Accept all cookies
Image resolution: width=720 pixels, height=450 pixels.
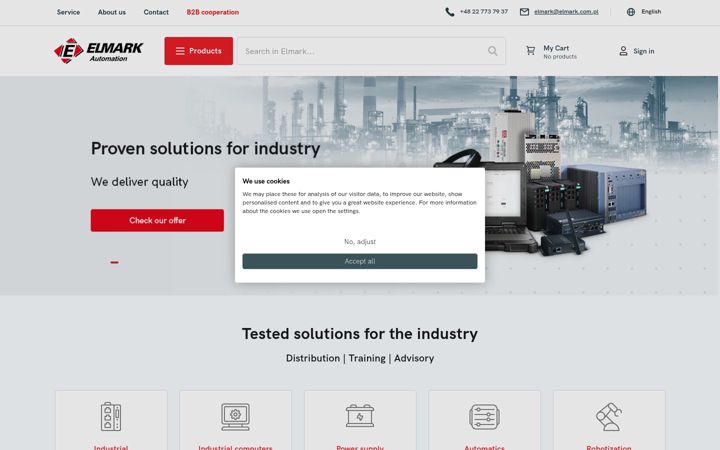(x=360, y=261)
